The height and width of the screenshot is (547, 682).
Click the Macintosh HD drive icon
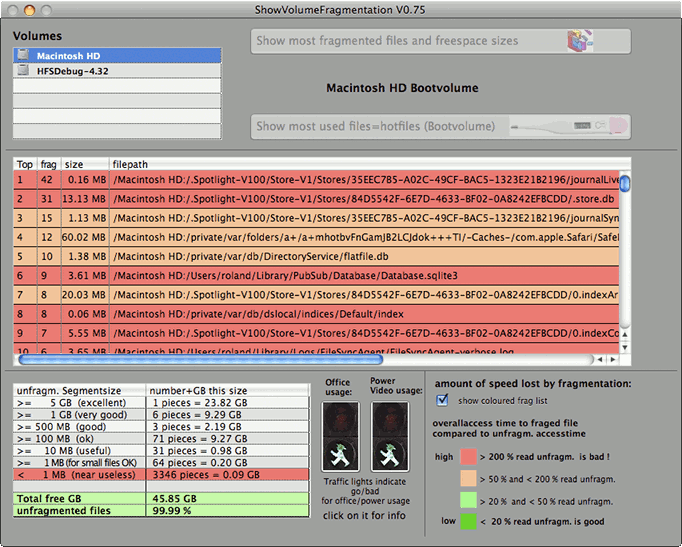(23, 55)
